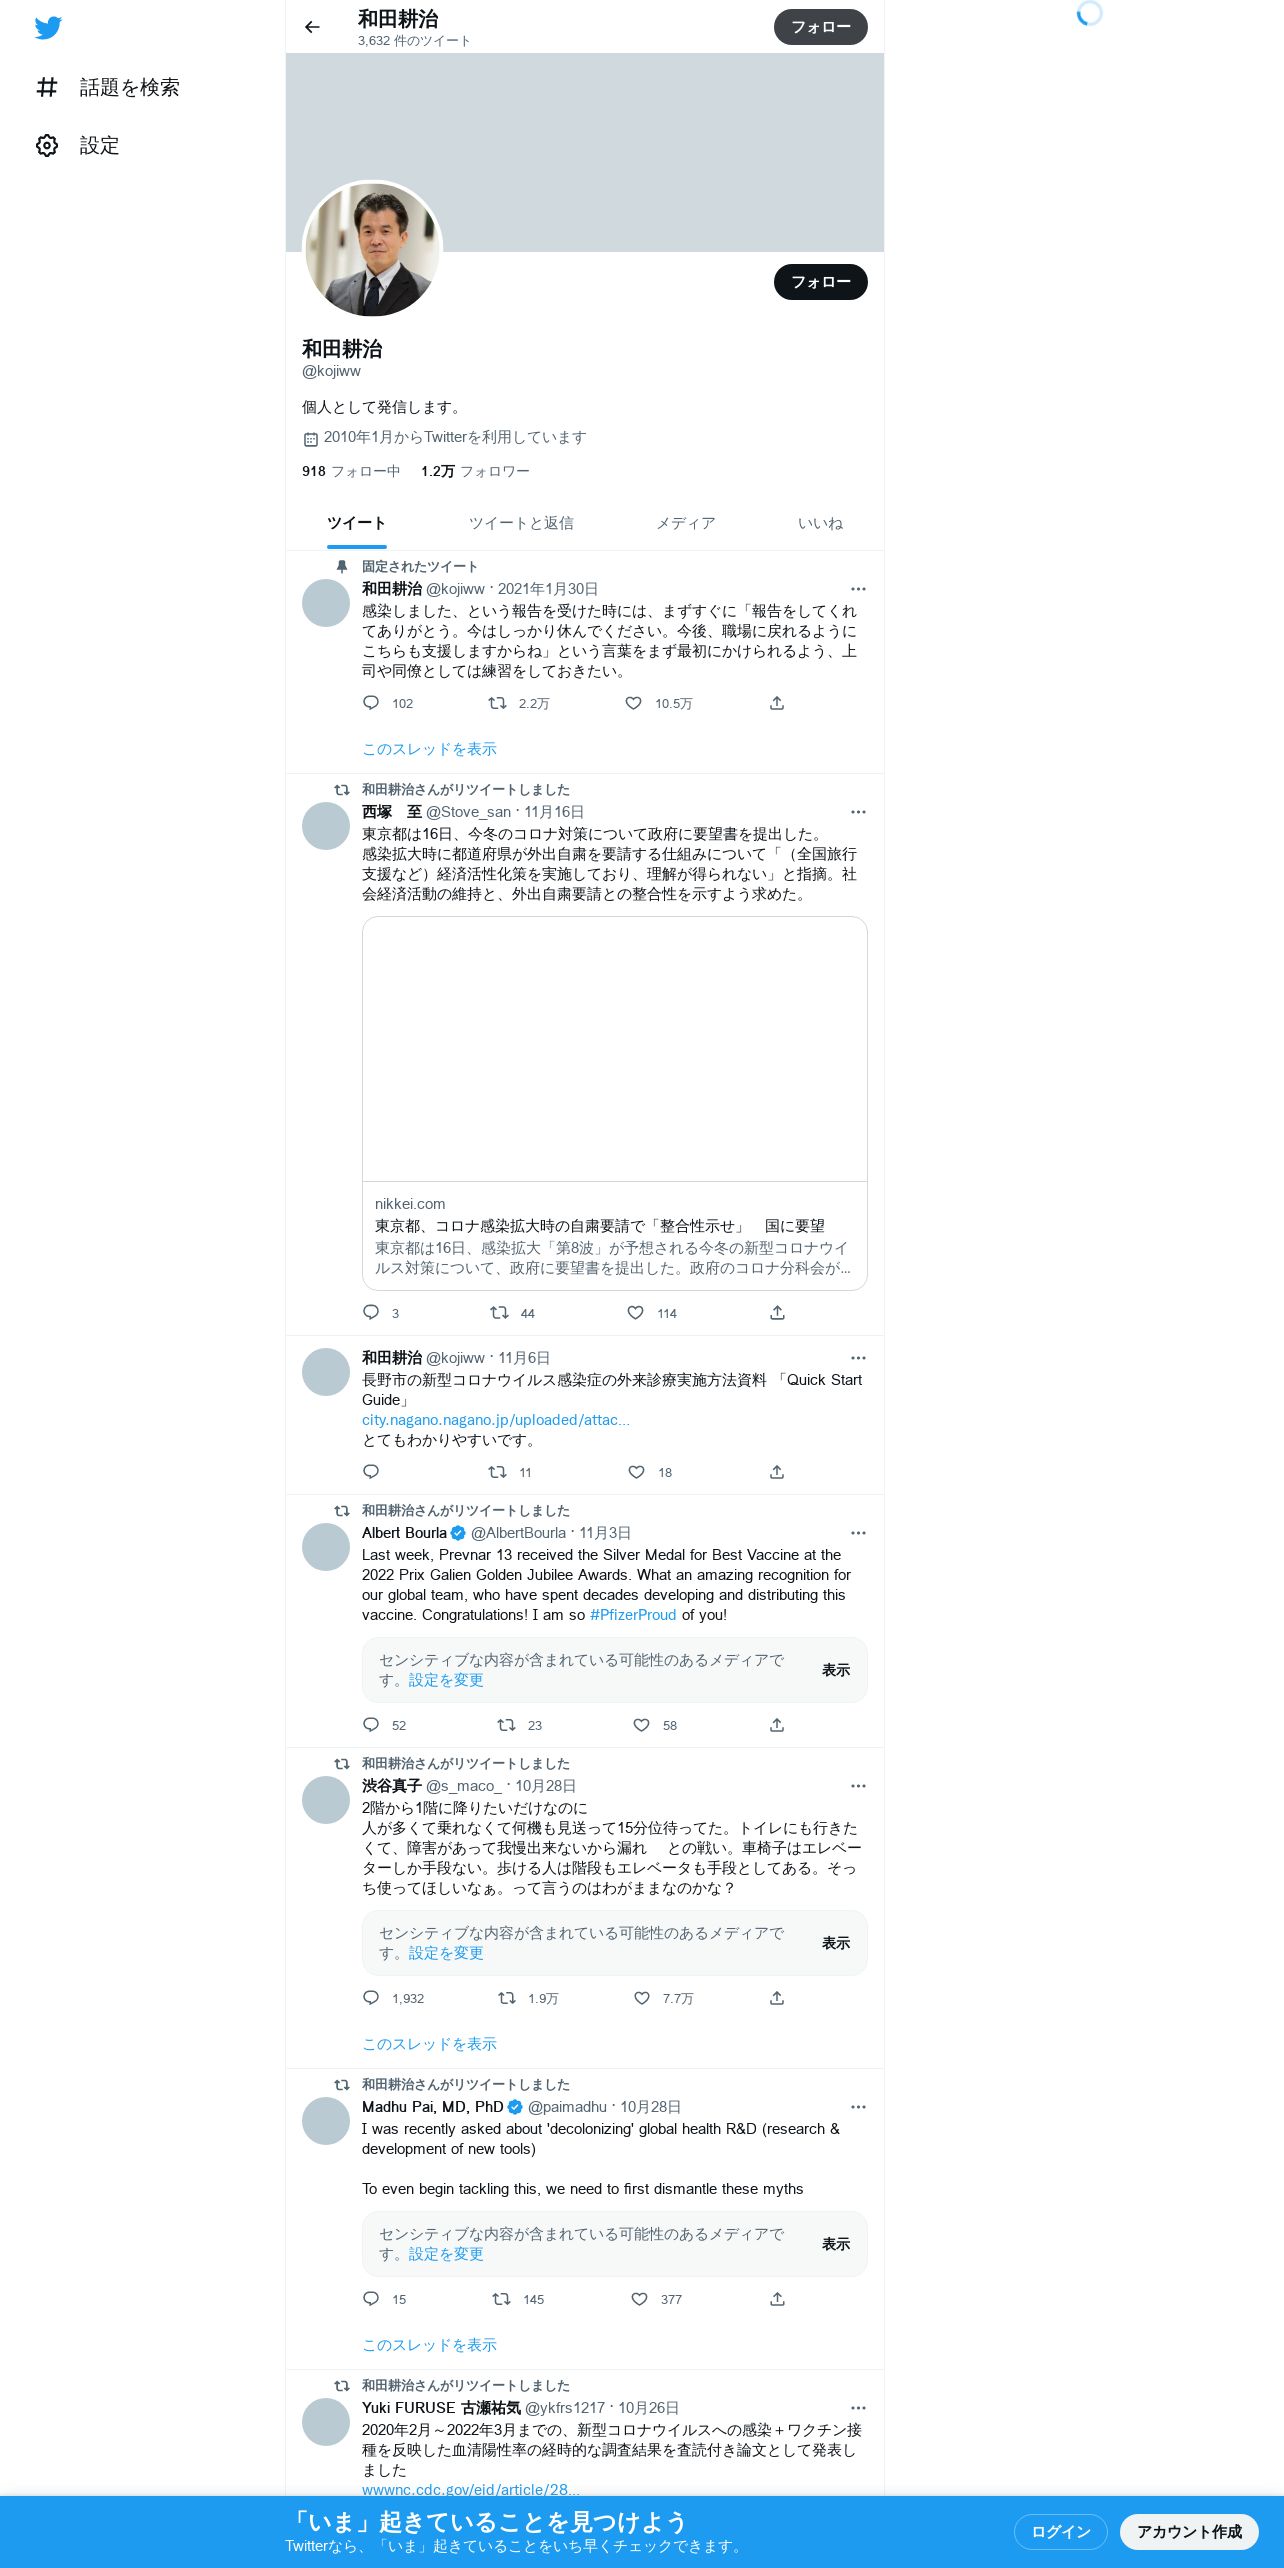Like the pinned tweet with 10.5万 likes

(634, 703)
